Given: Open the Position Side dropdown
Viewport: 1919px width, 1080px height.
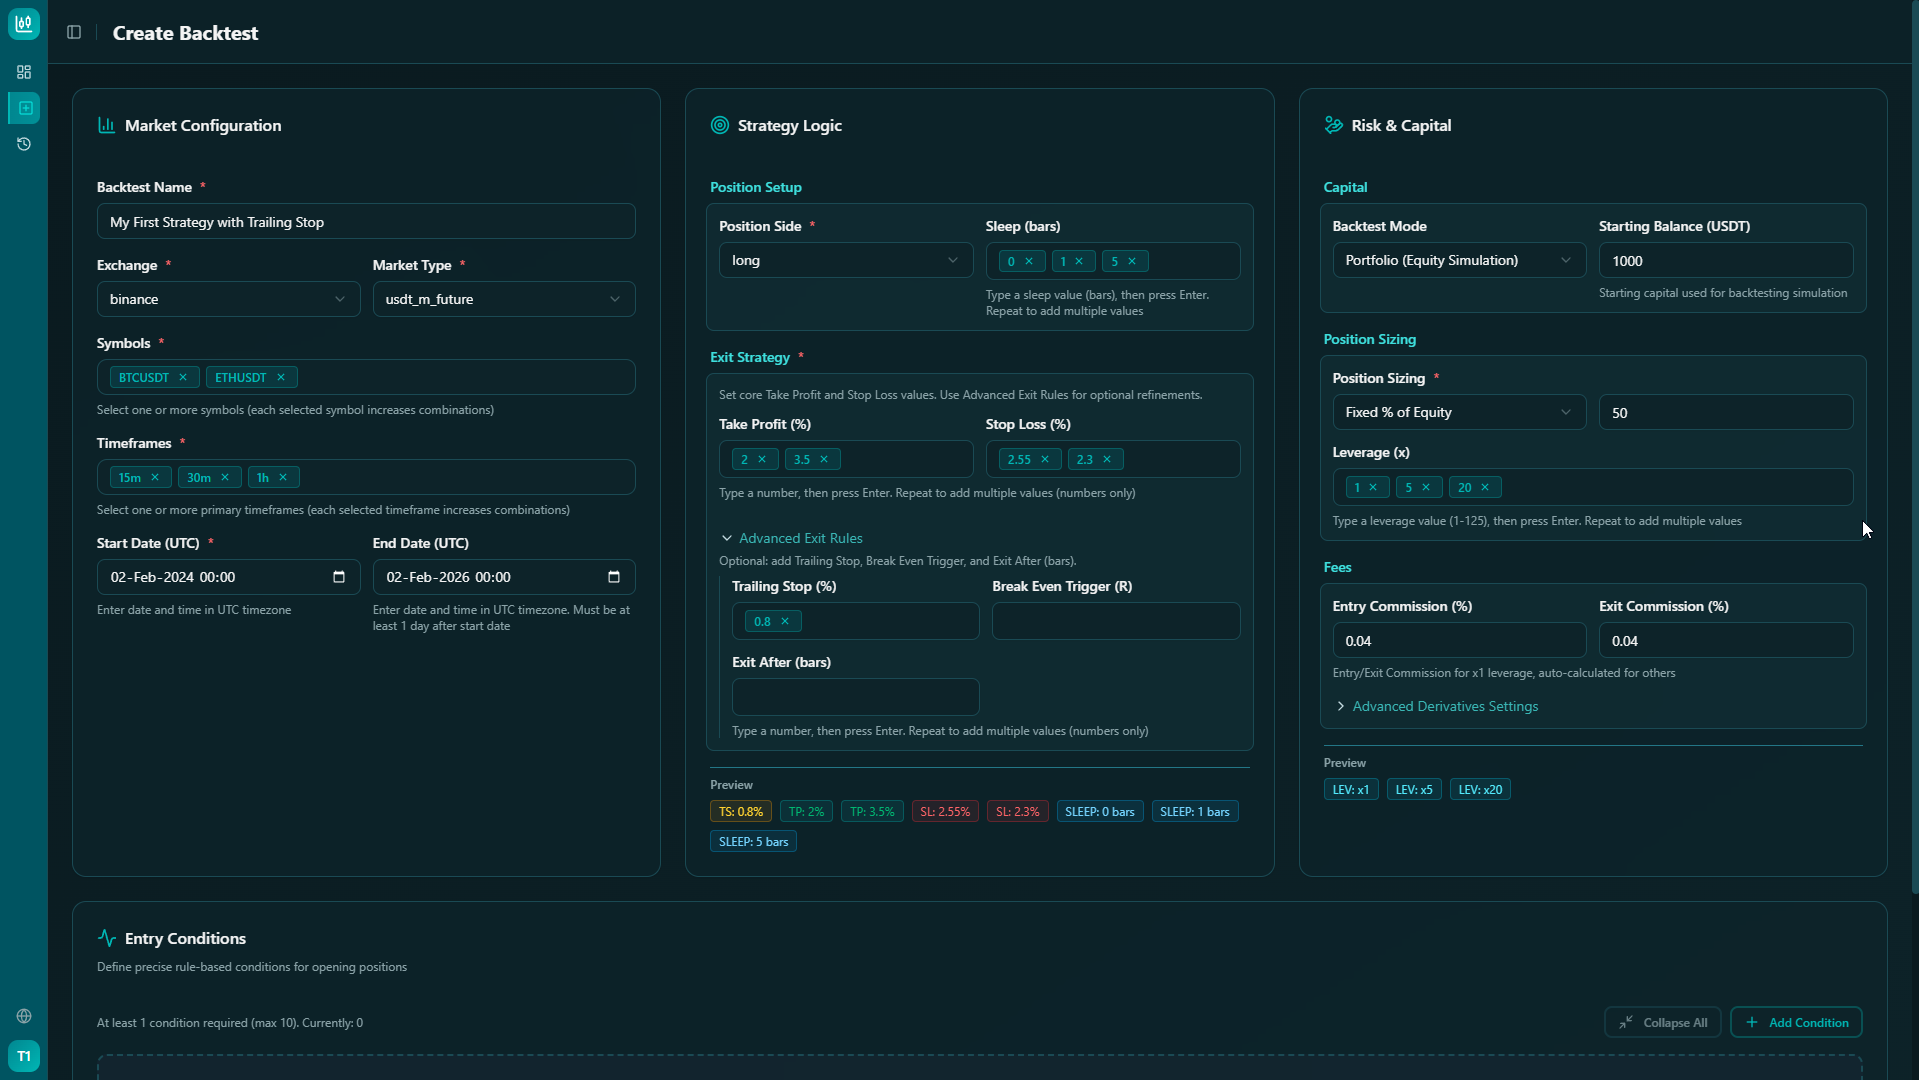Looking at the screenshot, I should (x=846, y=260).
